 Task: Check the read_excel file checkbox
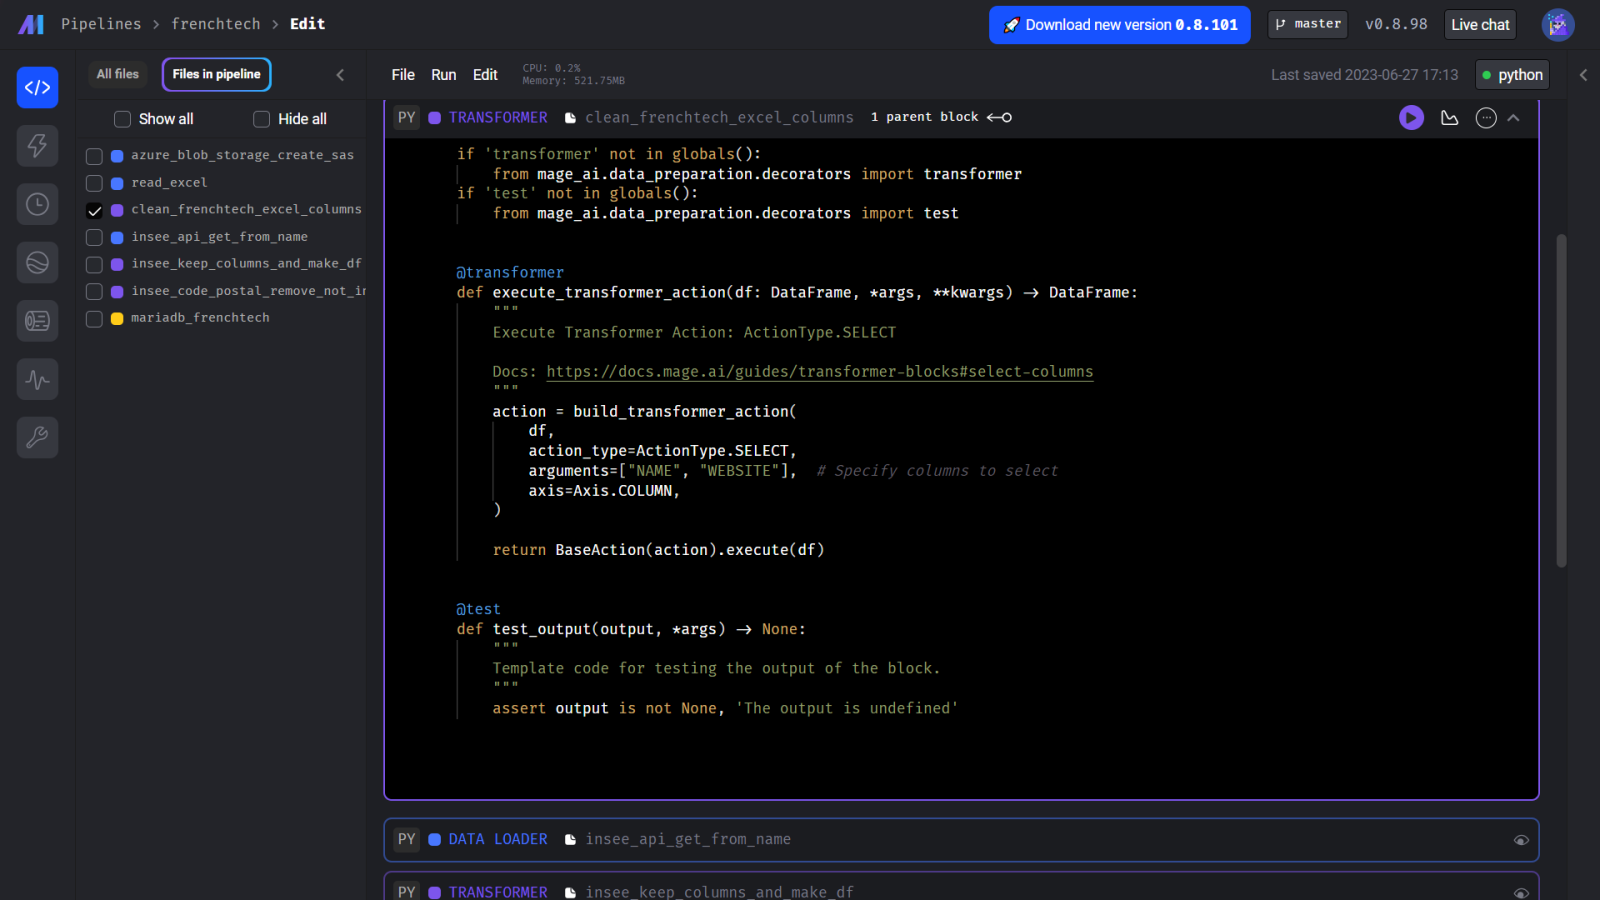coord(94,183)
